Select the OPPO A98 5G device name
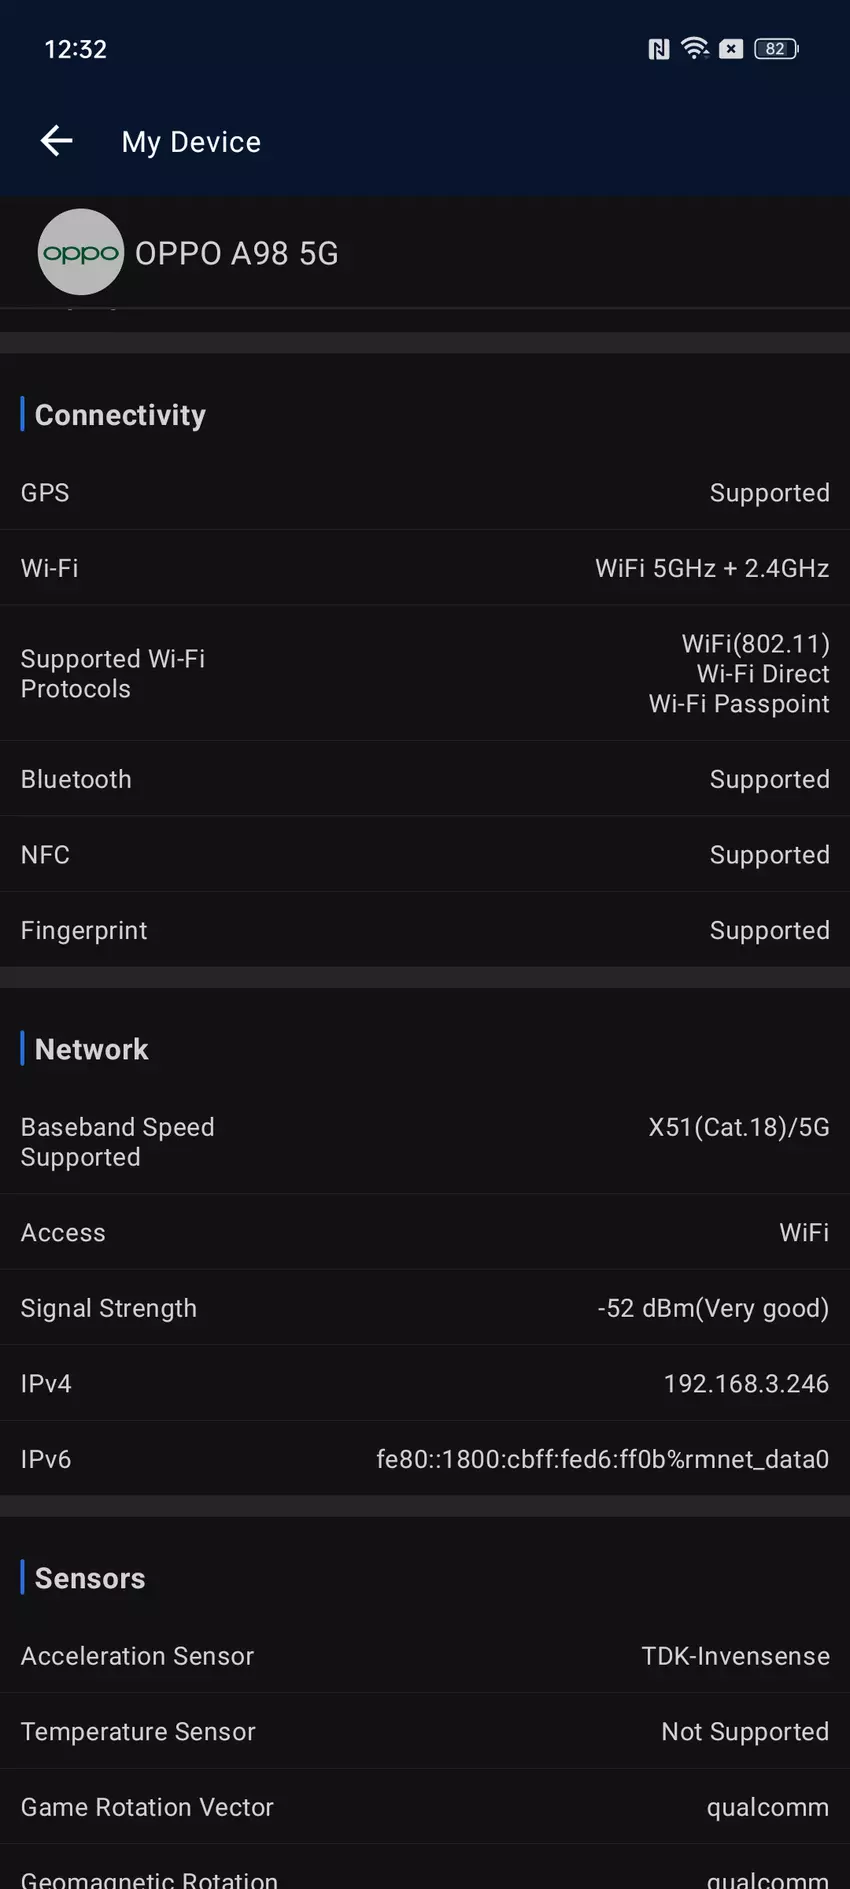The width and height of the screenshot is (850, 1889). pos(237,254)
